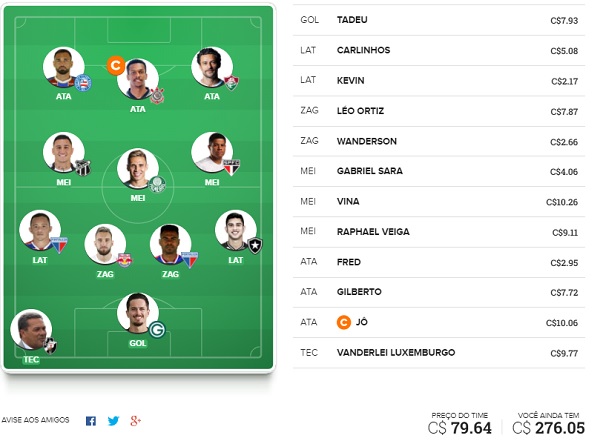Click the Goiás crest by the goalkeeper
The height and width of the screenshot is (441, 600).
pyautogui.click(x=157, y=330)
